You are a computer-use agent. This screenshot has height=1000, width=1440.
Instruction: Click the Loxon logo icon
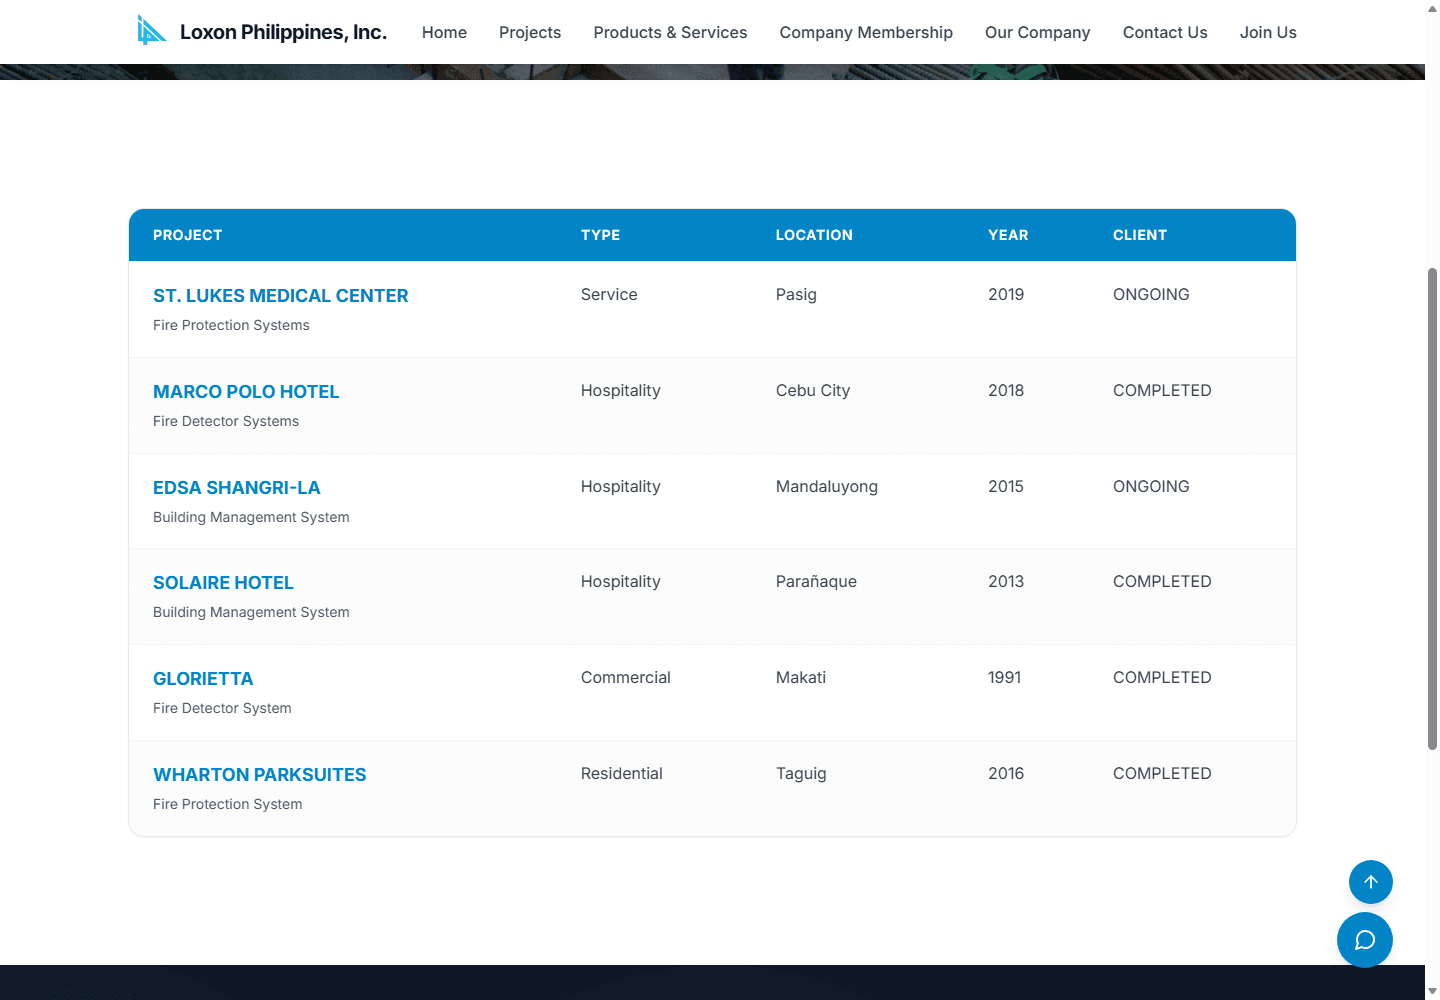(x=152, y=31)
